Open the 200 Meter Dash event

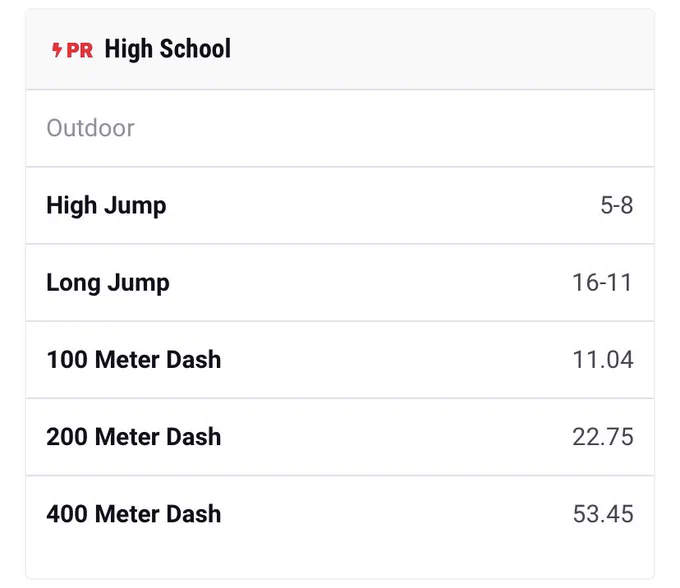(x=134, y=437)
